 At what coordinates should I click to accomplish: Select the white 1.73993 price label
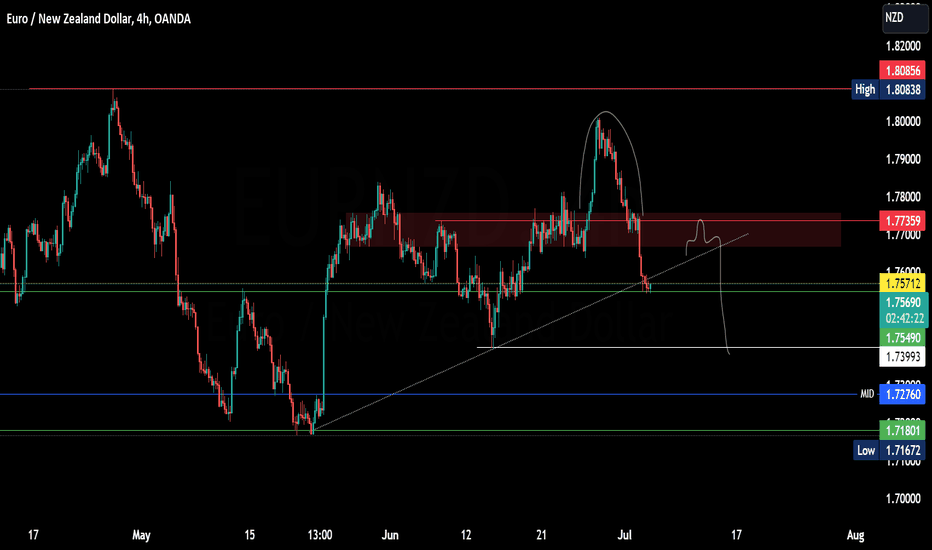click(x=902, y=357)
